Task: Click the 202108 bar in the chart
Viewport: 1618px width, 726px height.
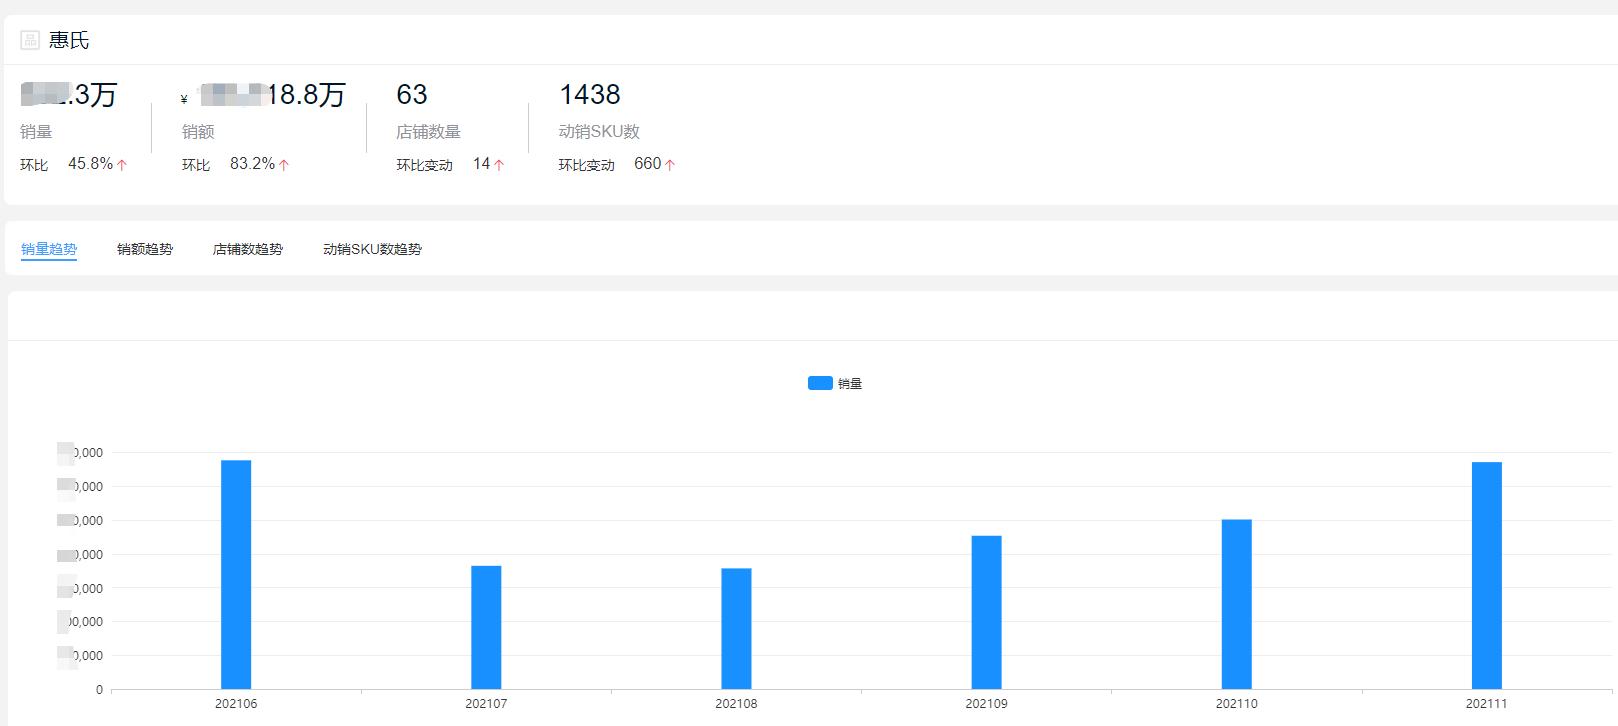Action: pyautogui.click(x=736, y=628)
